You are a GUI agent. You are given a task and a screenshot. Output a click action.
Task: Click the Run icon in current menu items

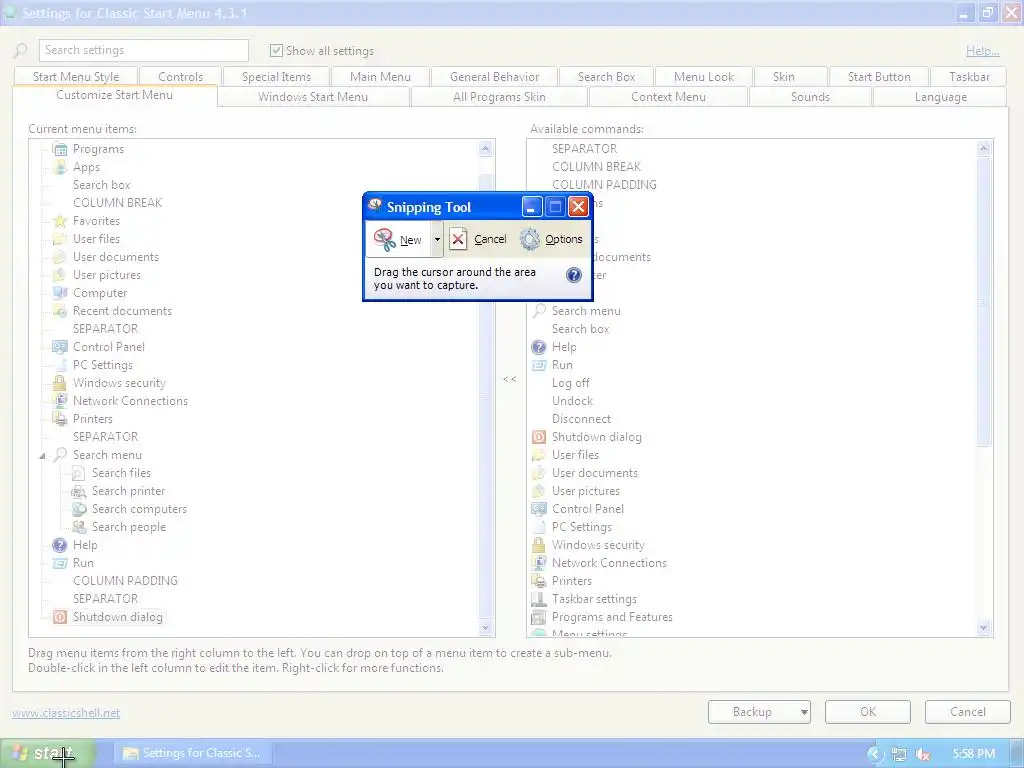point(60,563)
